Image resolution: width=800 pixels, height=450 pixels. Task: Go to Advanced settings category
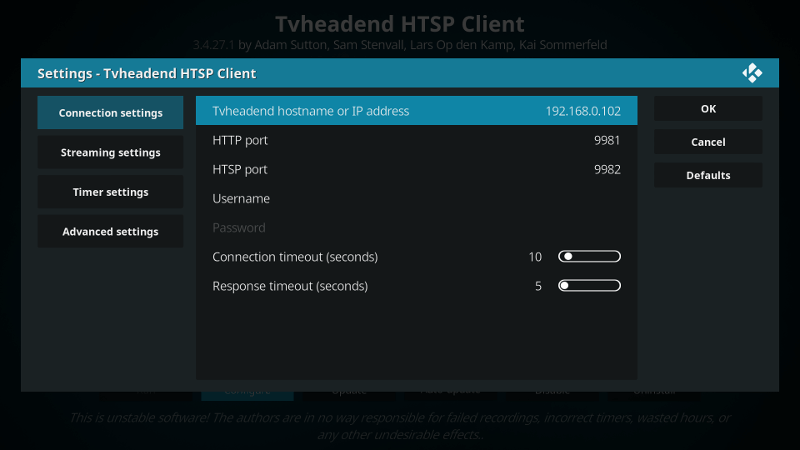tap(110, 232)
